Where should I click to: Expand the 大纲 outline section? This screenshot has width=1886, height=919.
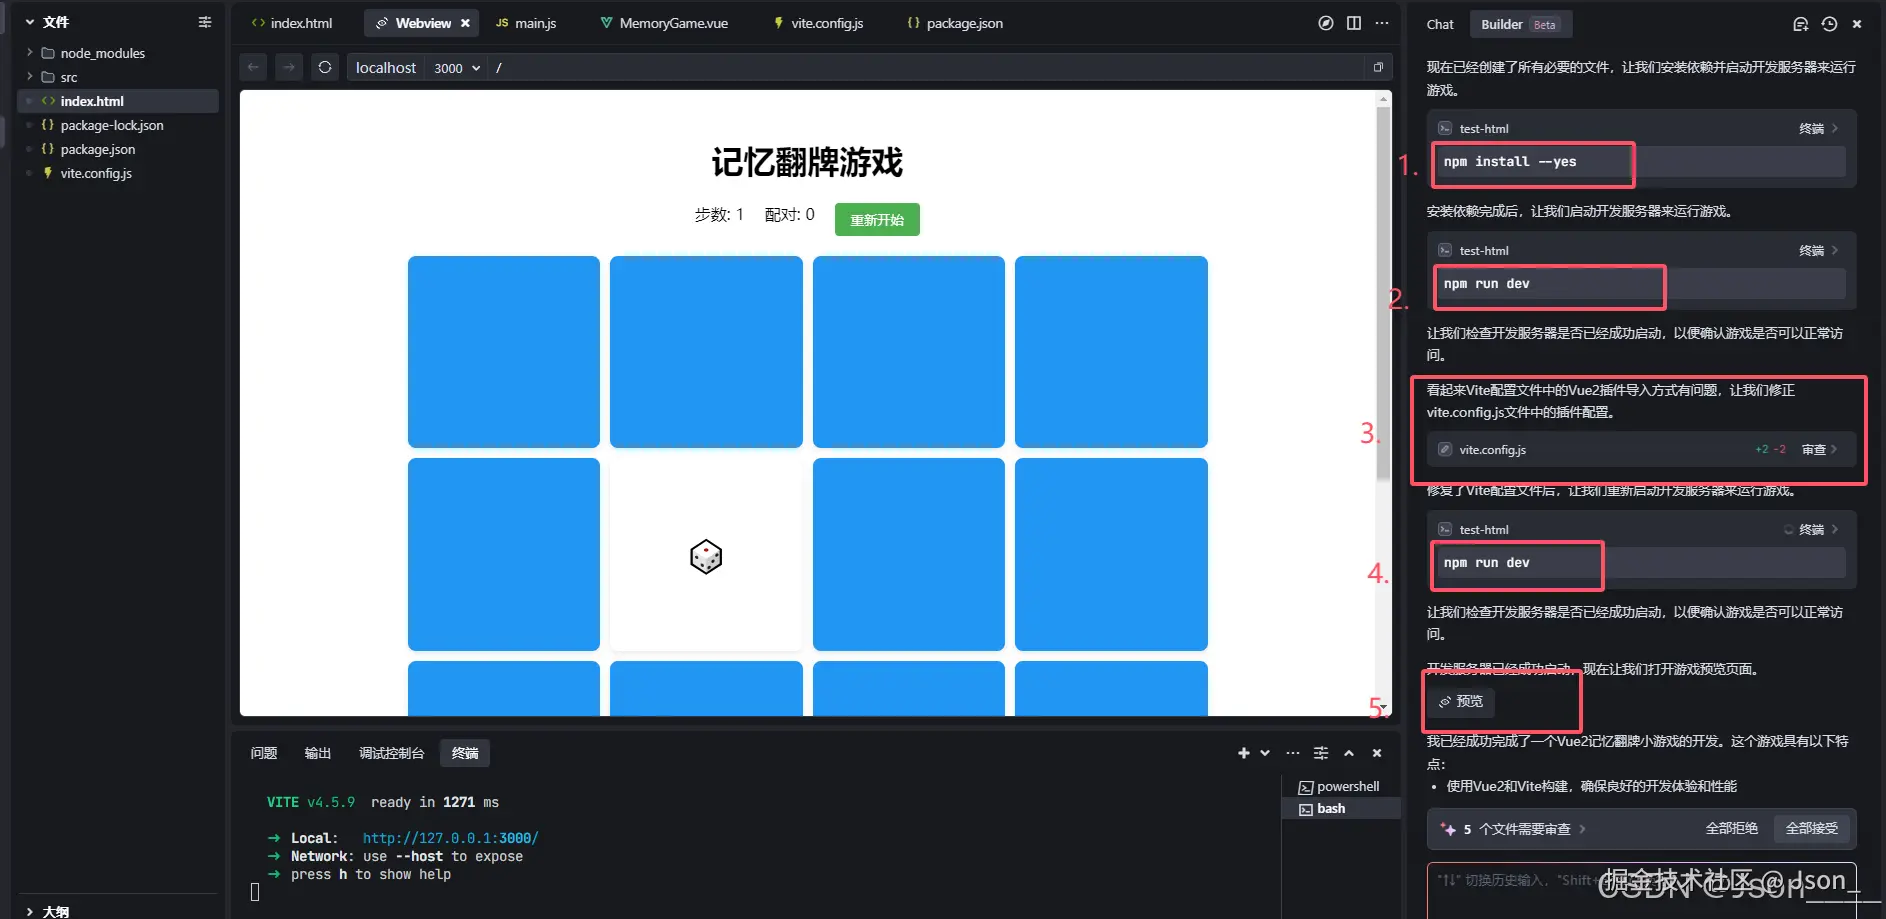tap(30, 911)
